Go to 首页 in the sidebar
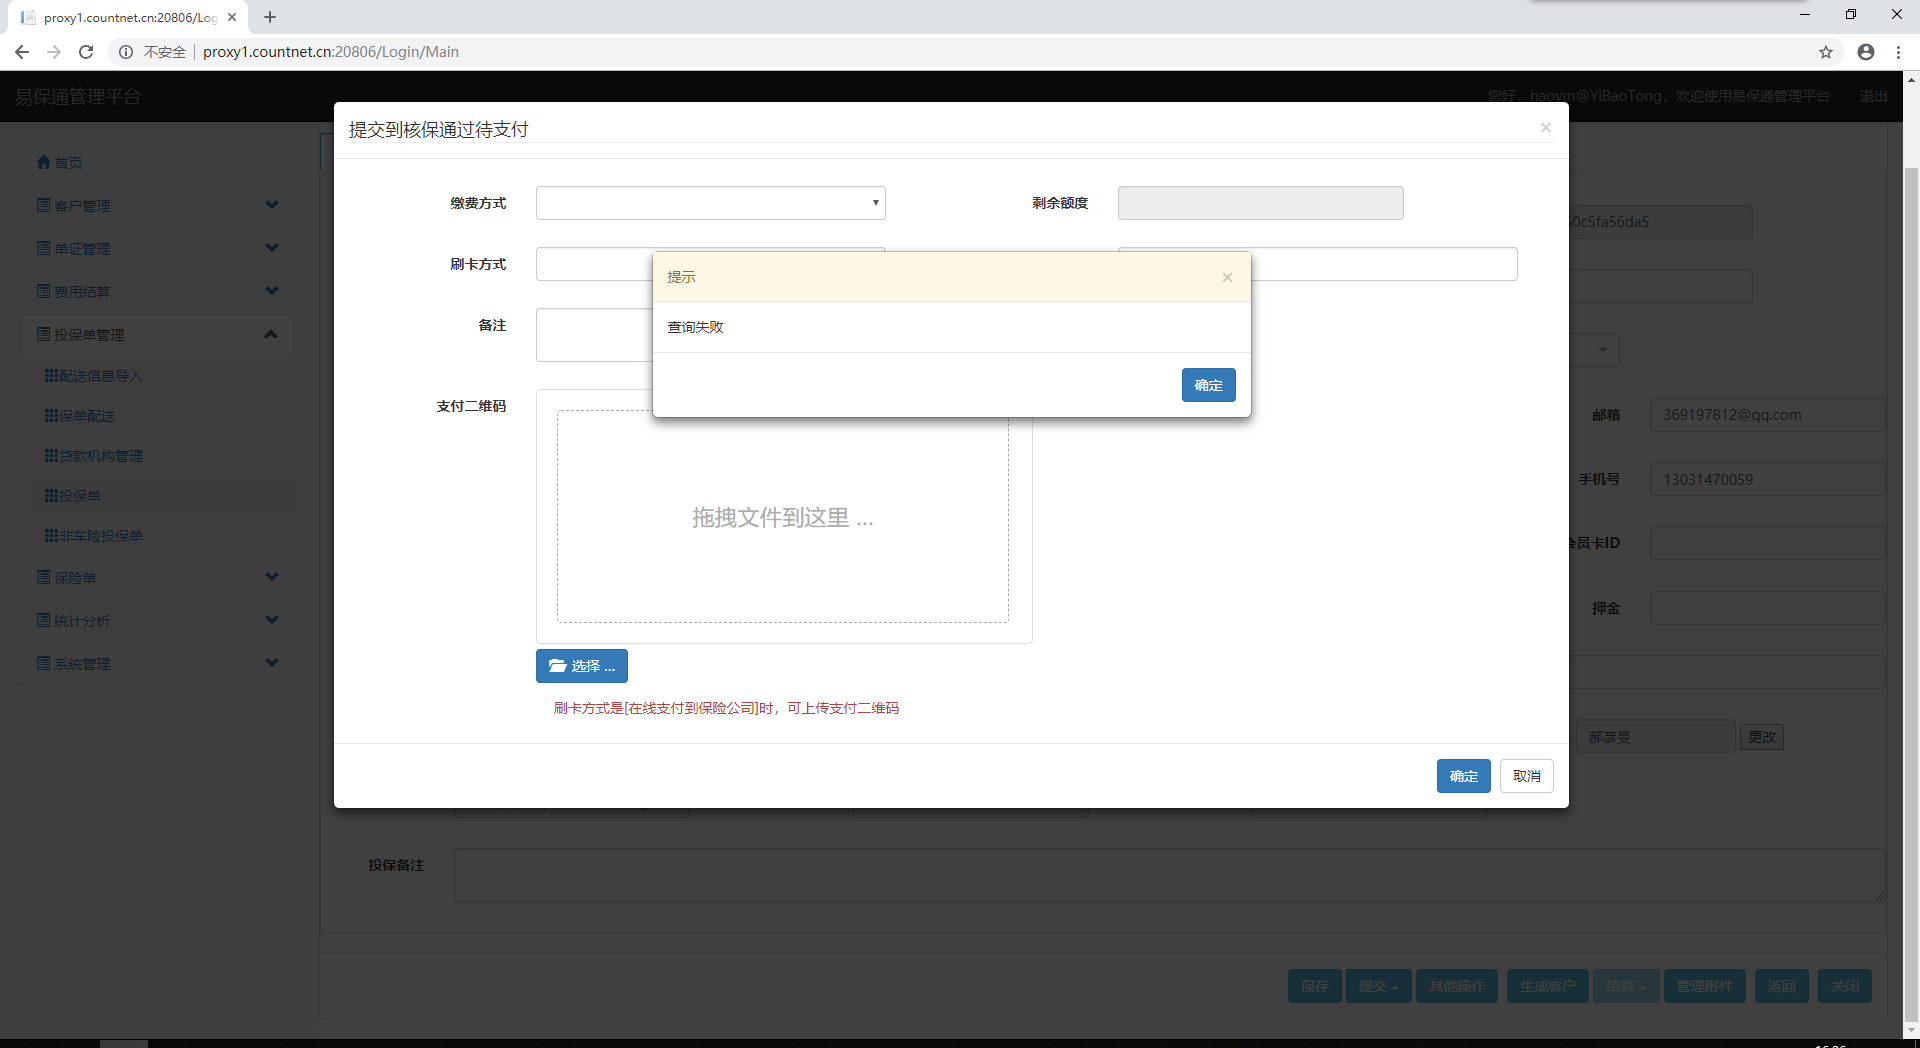Screen dimensions: 1920x1048 60,163
